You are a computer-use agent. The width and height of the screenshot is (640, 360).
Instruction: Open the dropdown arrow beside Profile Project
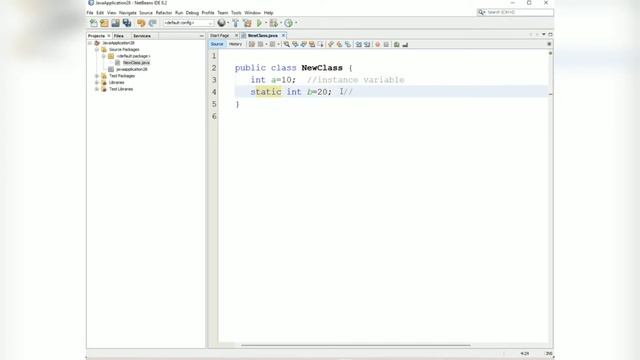296,23
